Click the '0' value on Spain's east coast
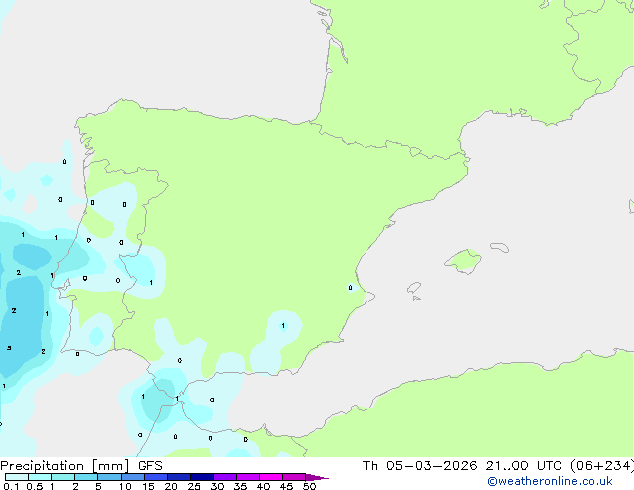This screenshot has height=490, width=634. (x=350, y=288)
